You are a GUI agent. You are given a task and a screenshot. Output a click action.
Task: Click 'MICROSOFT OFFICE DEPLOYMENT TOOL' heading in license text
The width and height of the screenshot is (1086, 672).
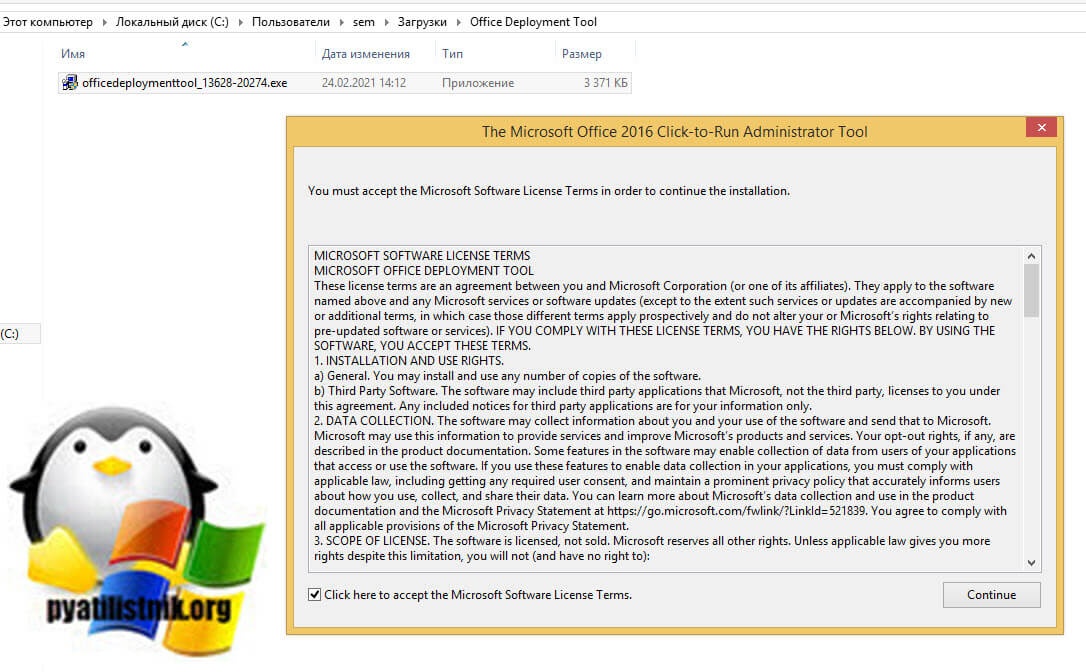(424, 271)
